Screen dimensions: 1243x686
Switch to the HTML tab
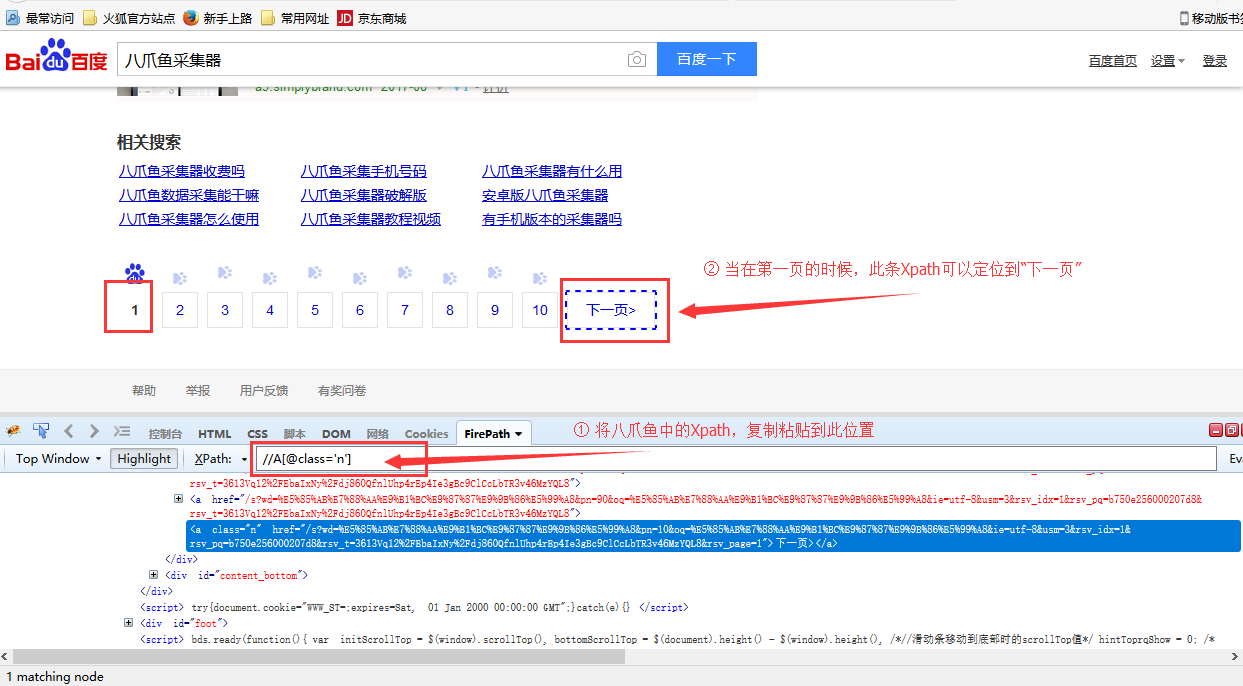point(215,434)
